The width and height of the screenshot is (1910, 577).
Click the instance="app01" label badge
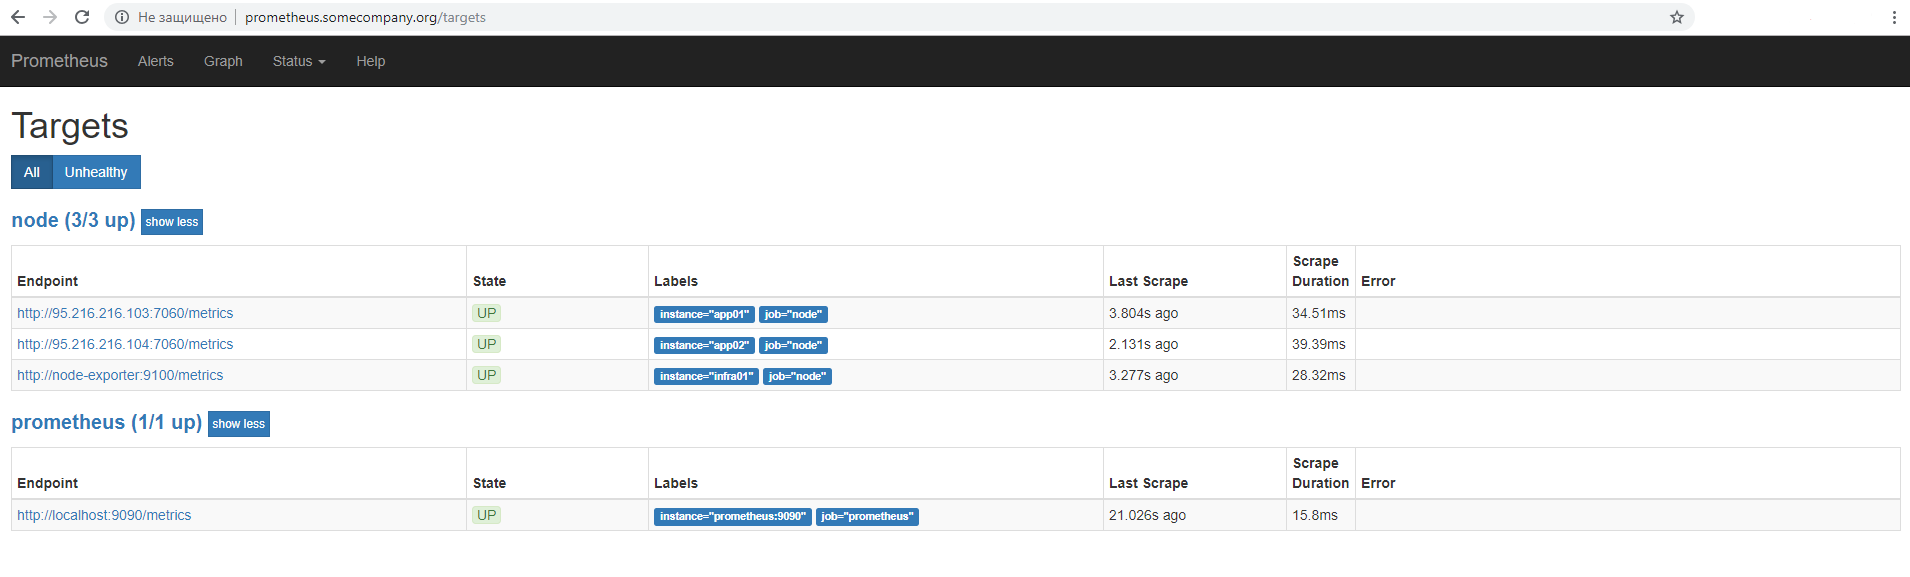pos(704,314)
